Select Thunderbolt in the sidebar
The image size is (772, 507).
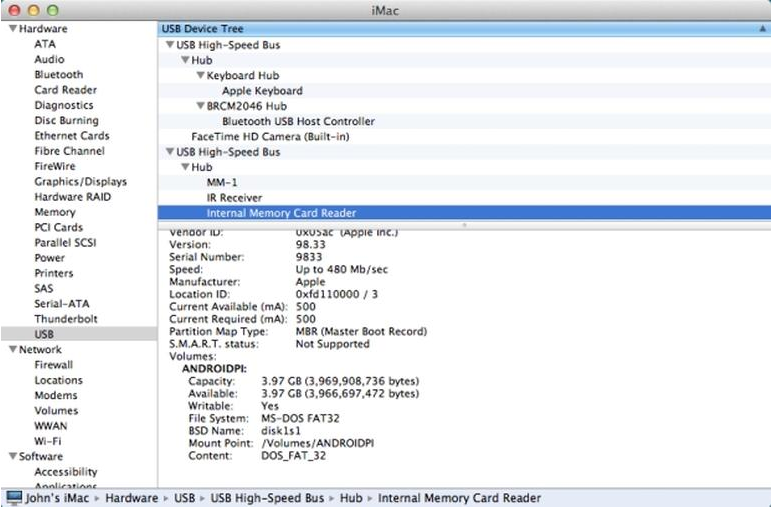[x=65, y=318]
